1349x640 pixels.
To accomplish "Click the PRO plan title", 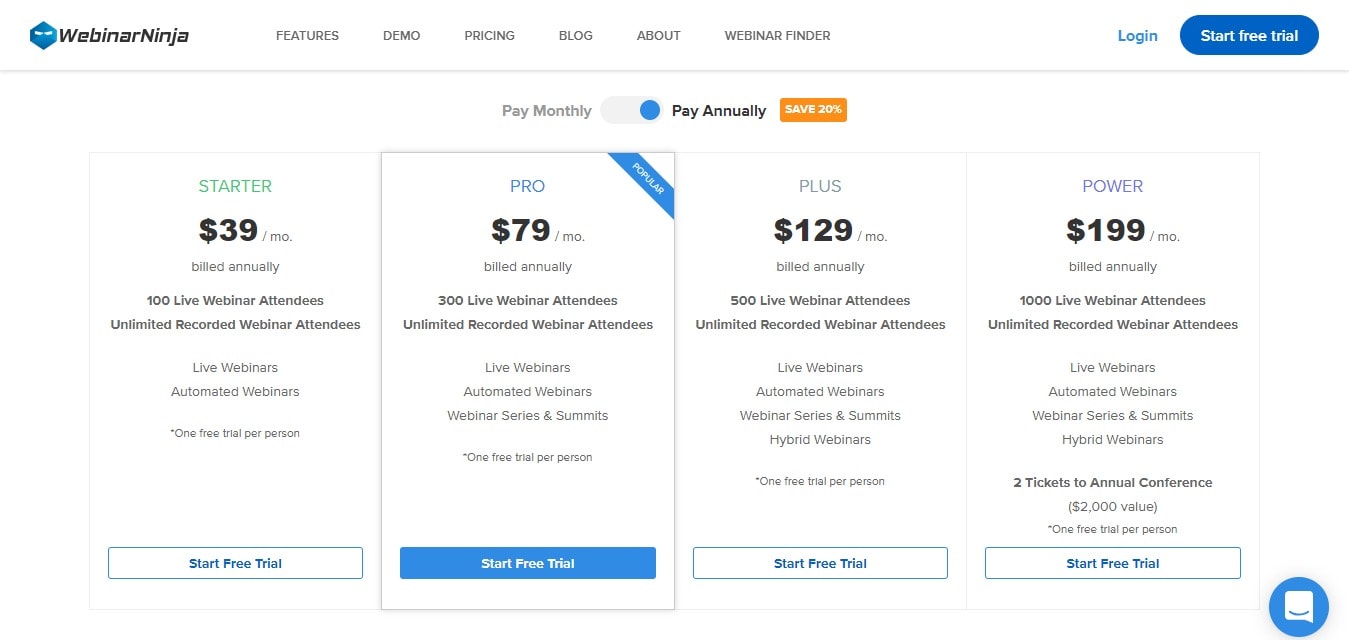I will coord(528,186).
